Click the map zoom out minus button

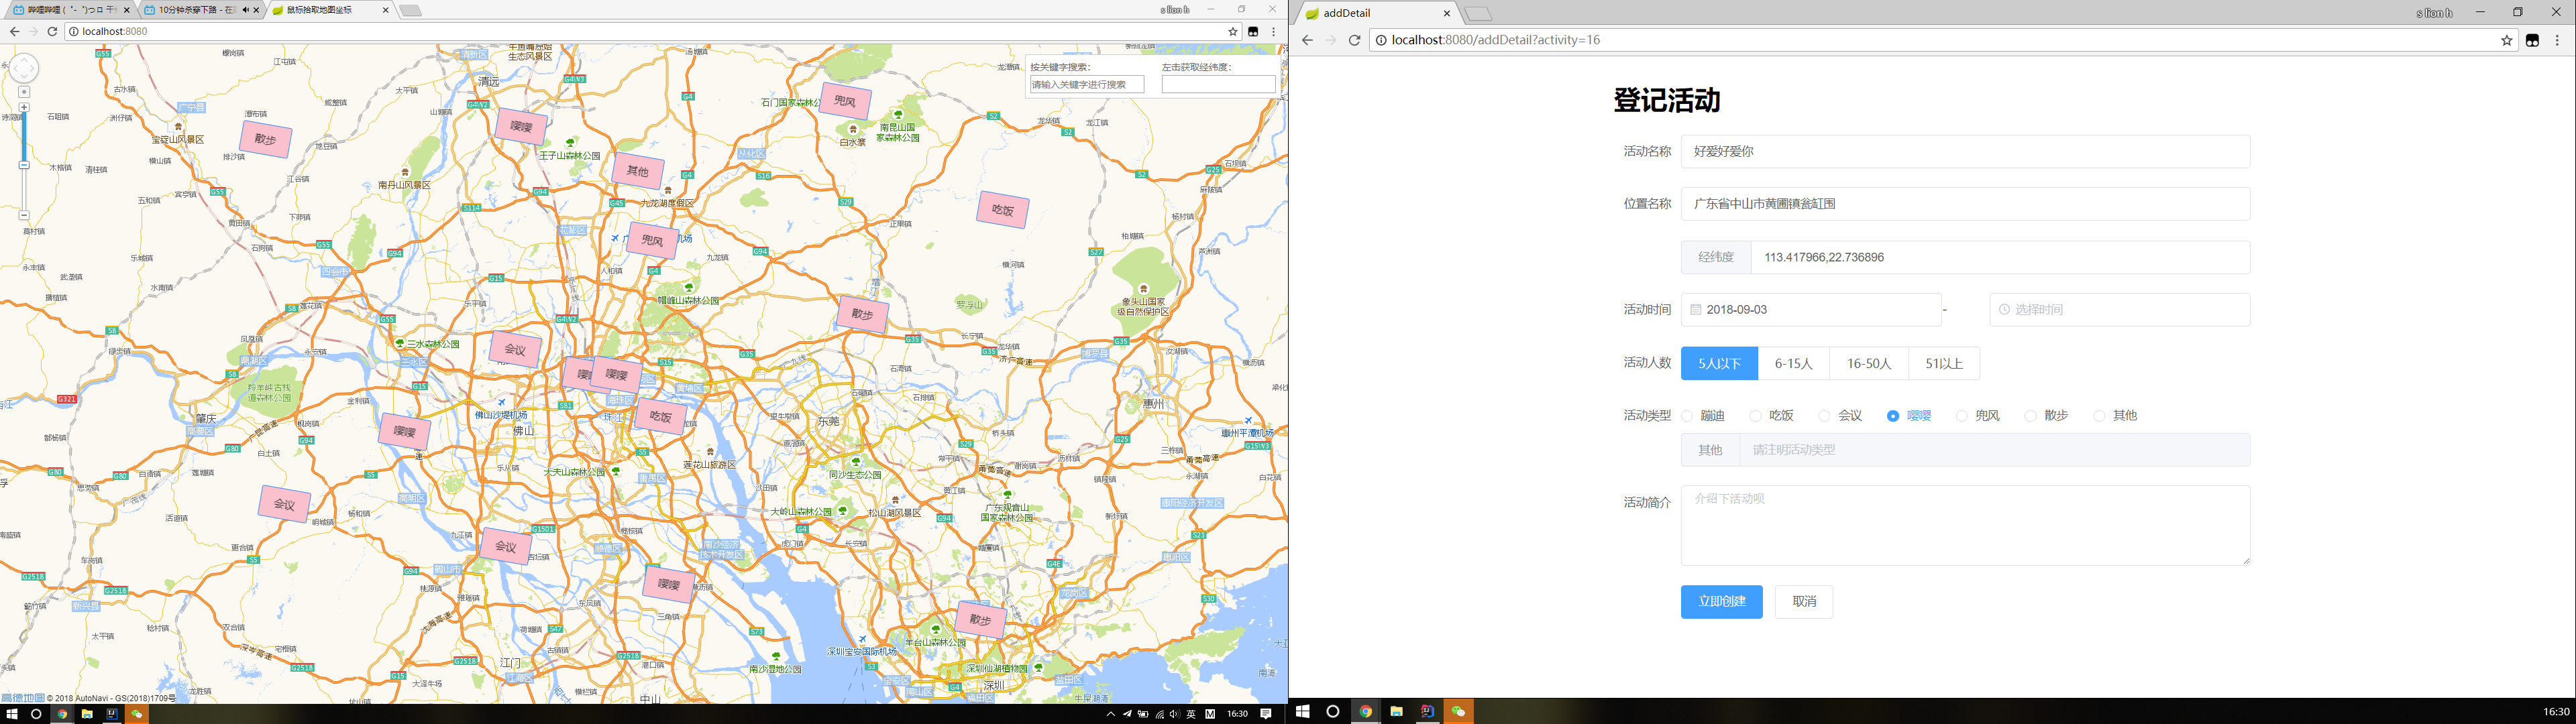pyautogui.click(x=24, y=215)
